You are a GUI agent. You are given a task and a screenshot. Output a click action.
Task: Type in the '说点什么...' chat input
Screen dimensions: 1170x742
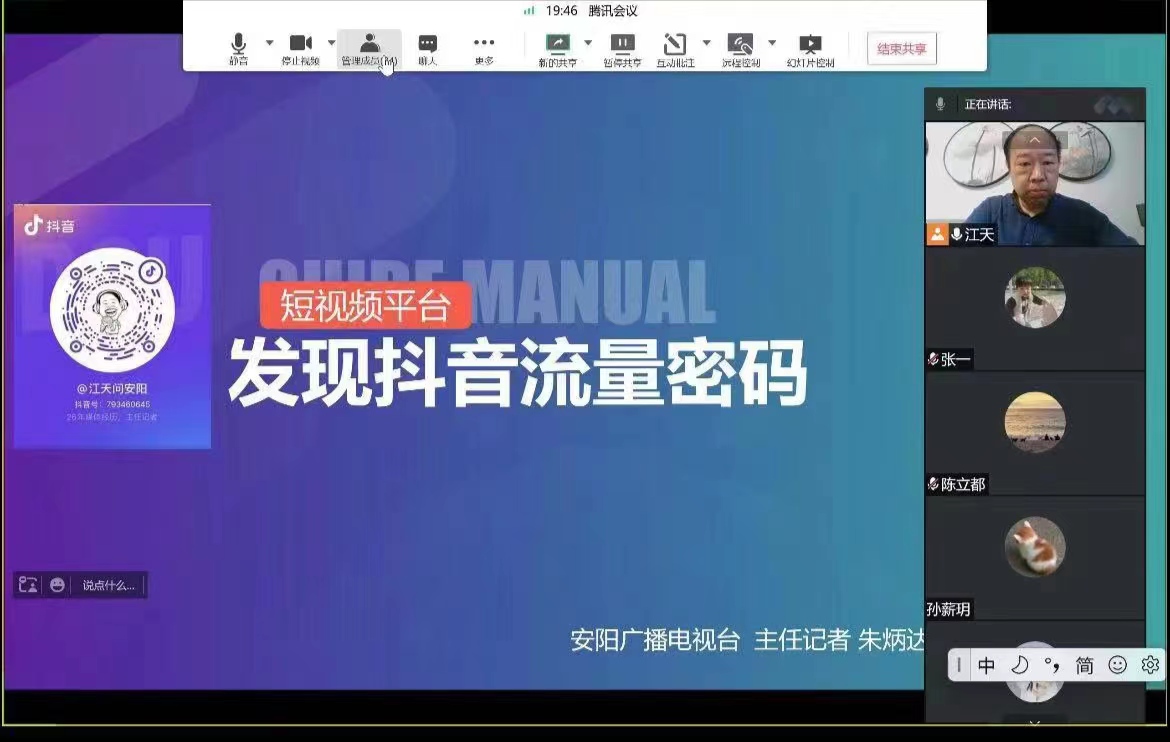108,585
